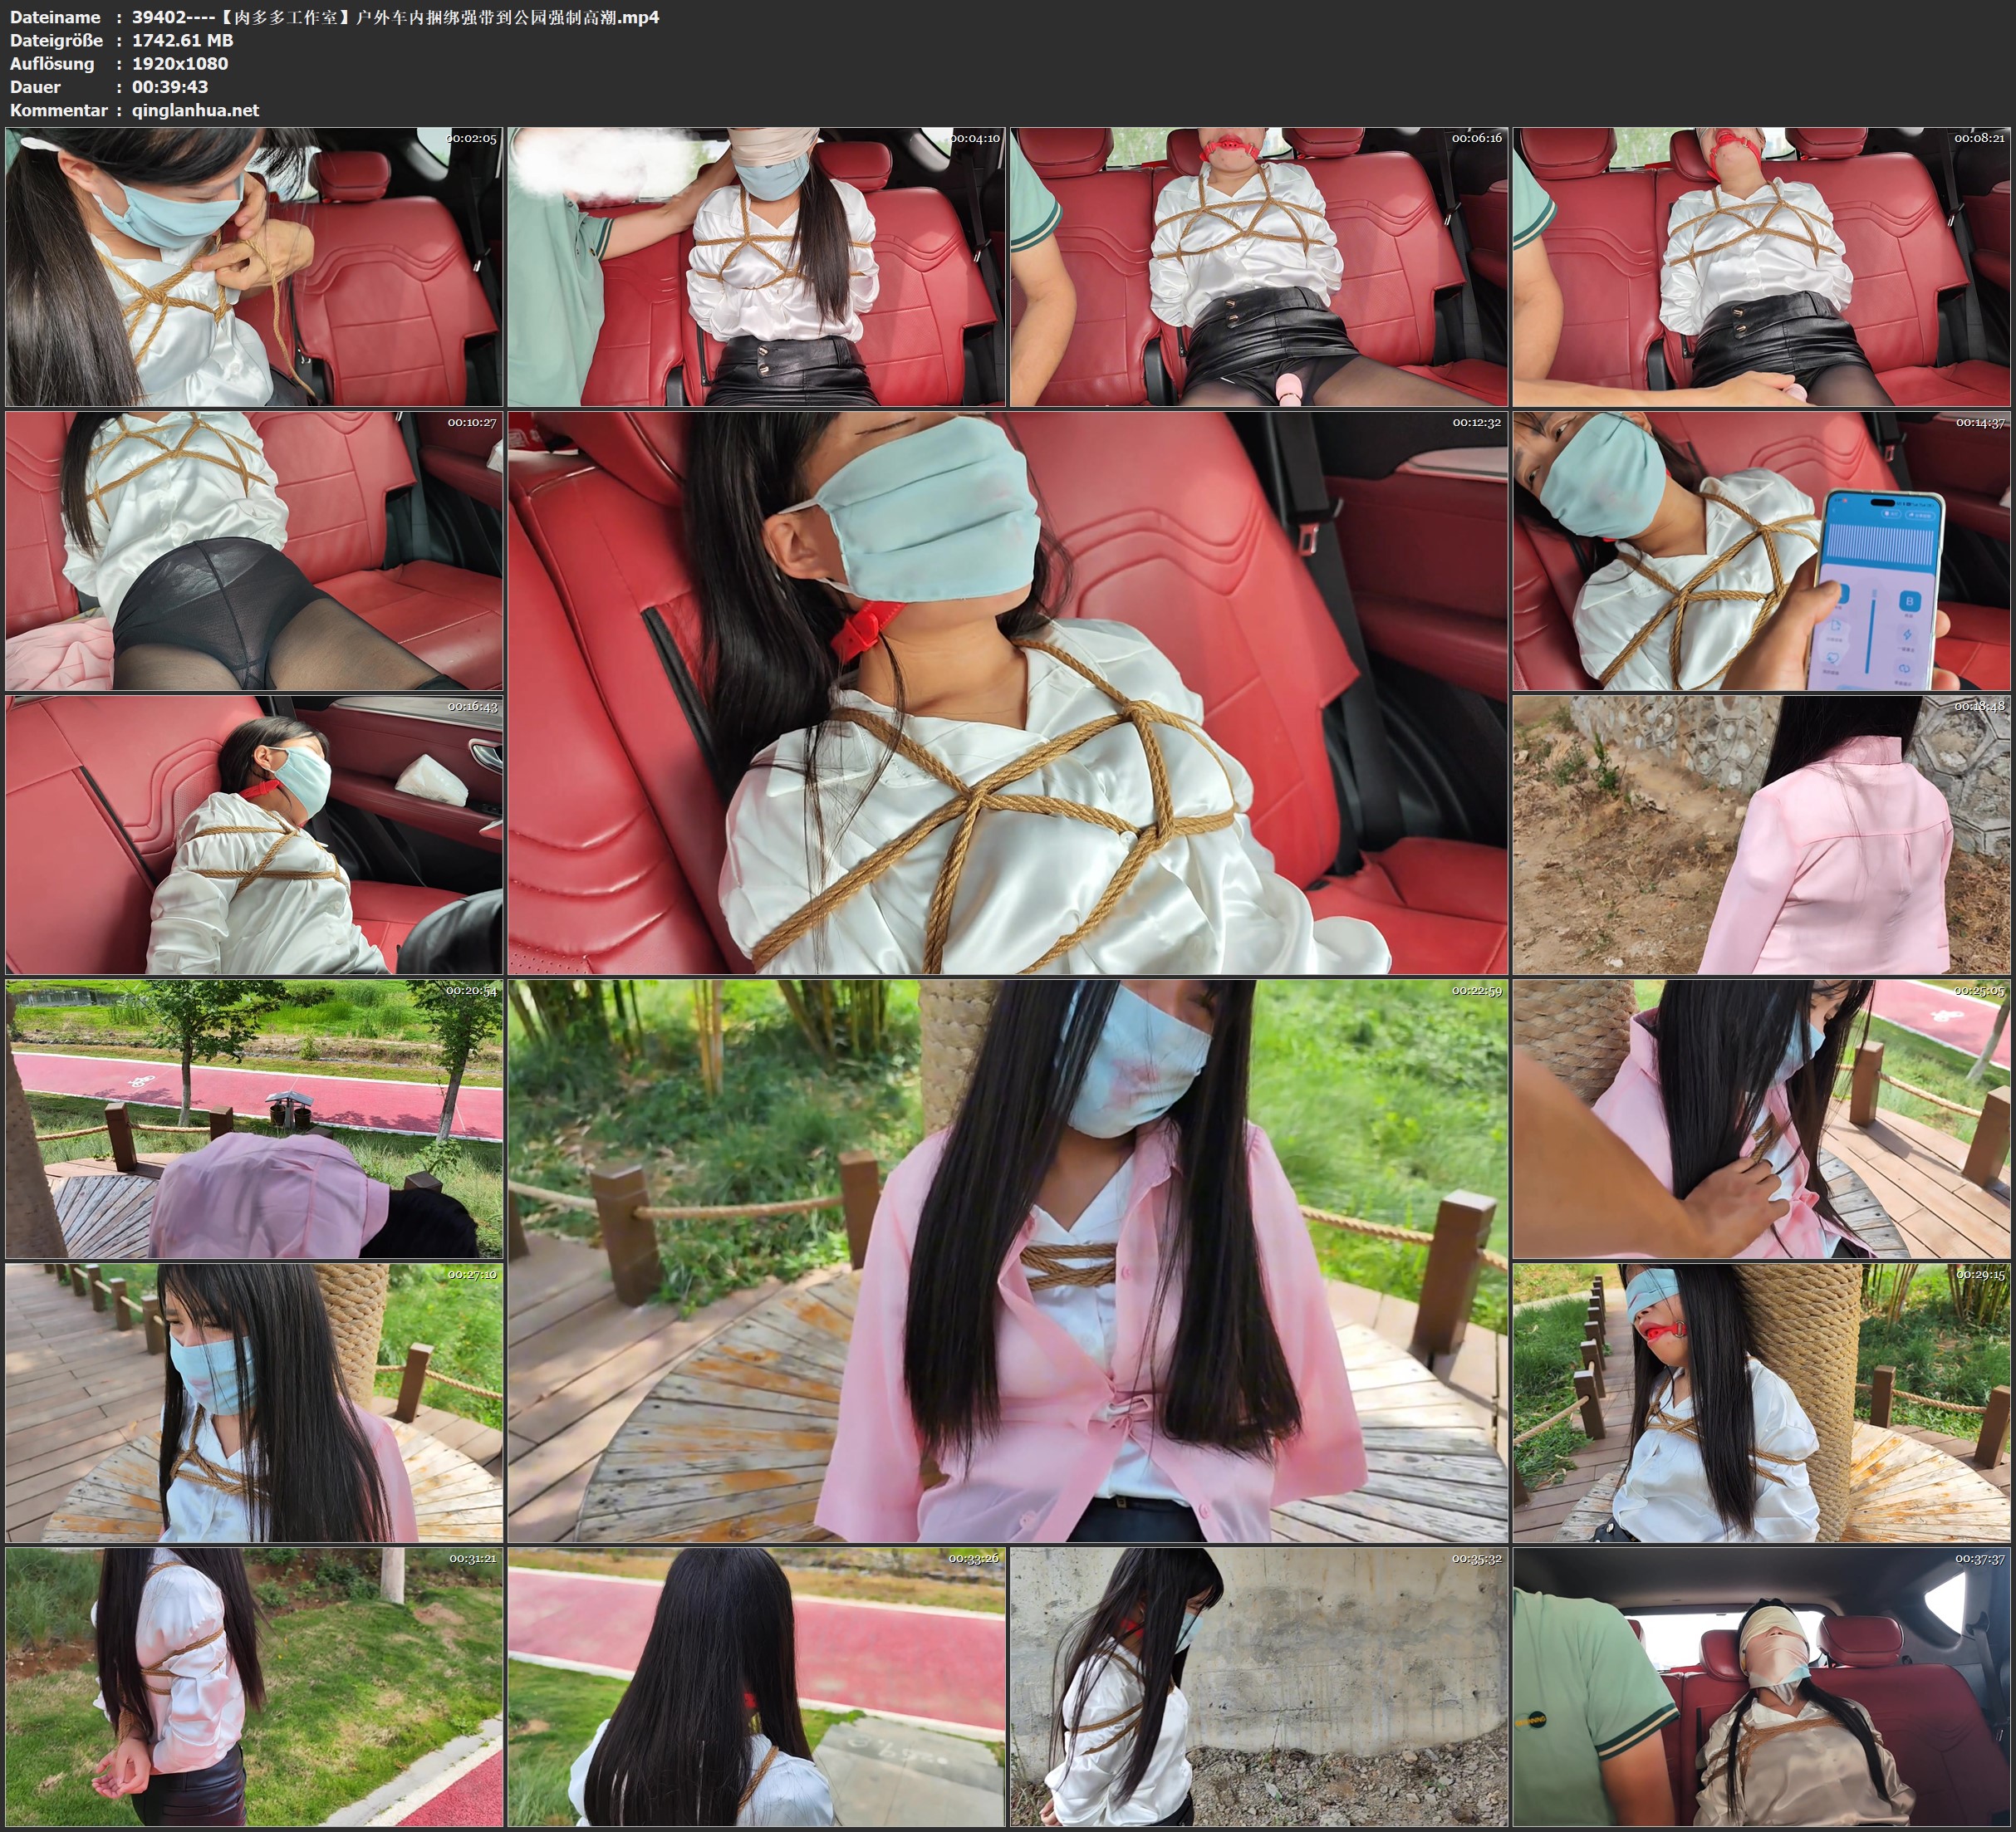Select the thumbnail at 00:18:48

point(1761,834)
